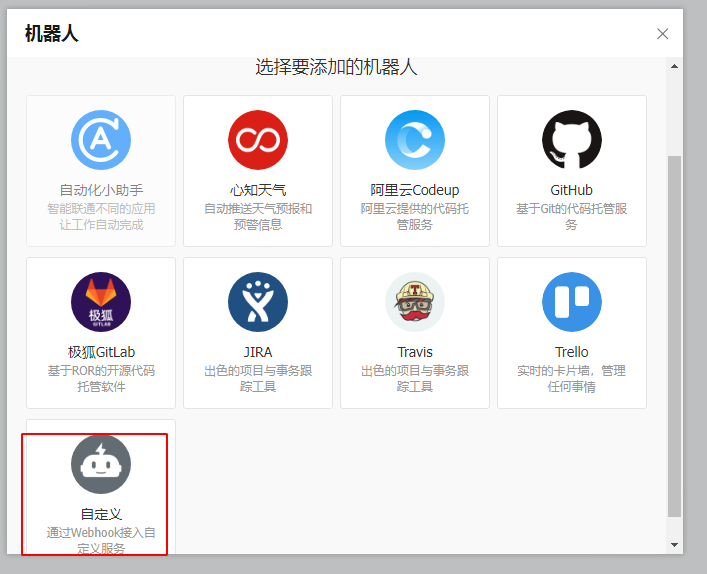
Task: Click the 心知天气 card title
Action: pos(258,190)
